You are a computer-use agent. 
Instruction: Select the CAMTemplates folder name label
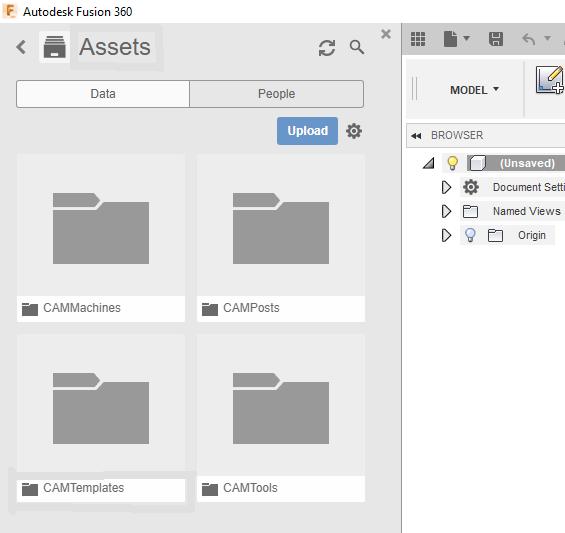[84, 488]
